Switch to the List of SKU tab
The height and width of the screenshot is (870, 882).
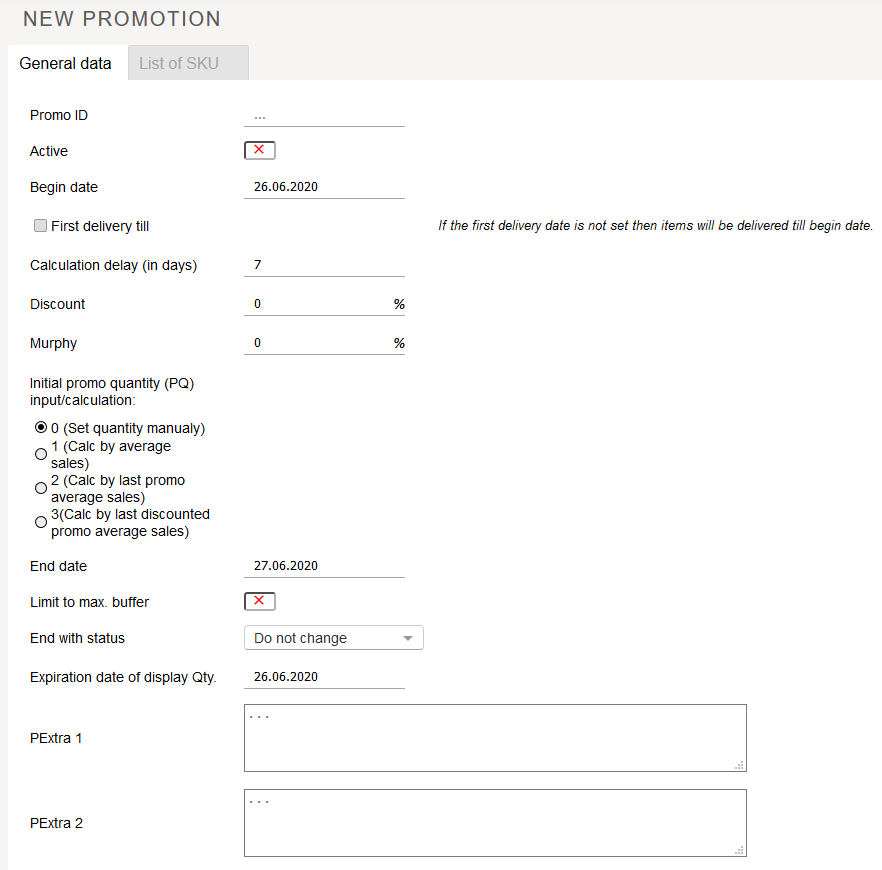point(188,63)
